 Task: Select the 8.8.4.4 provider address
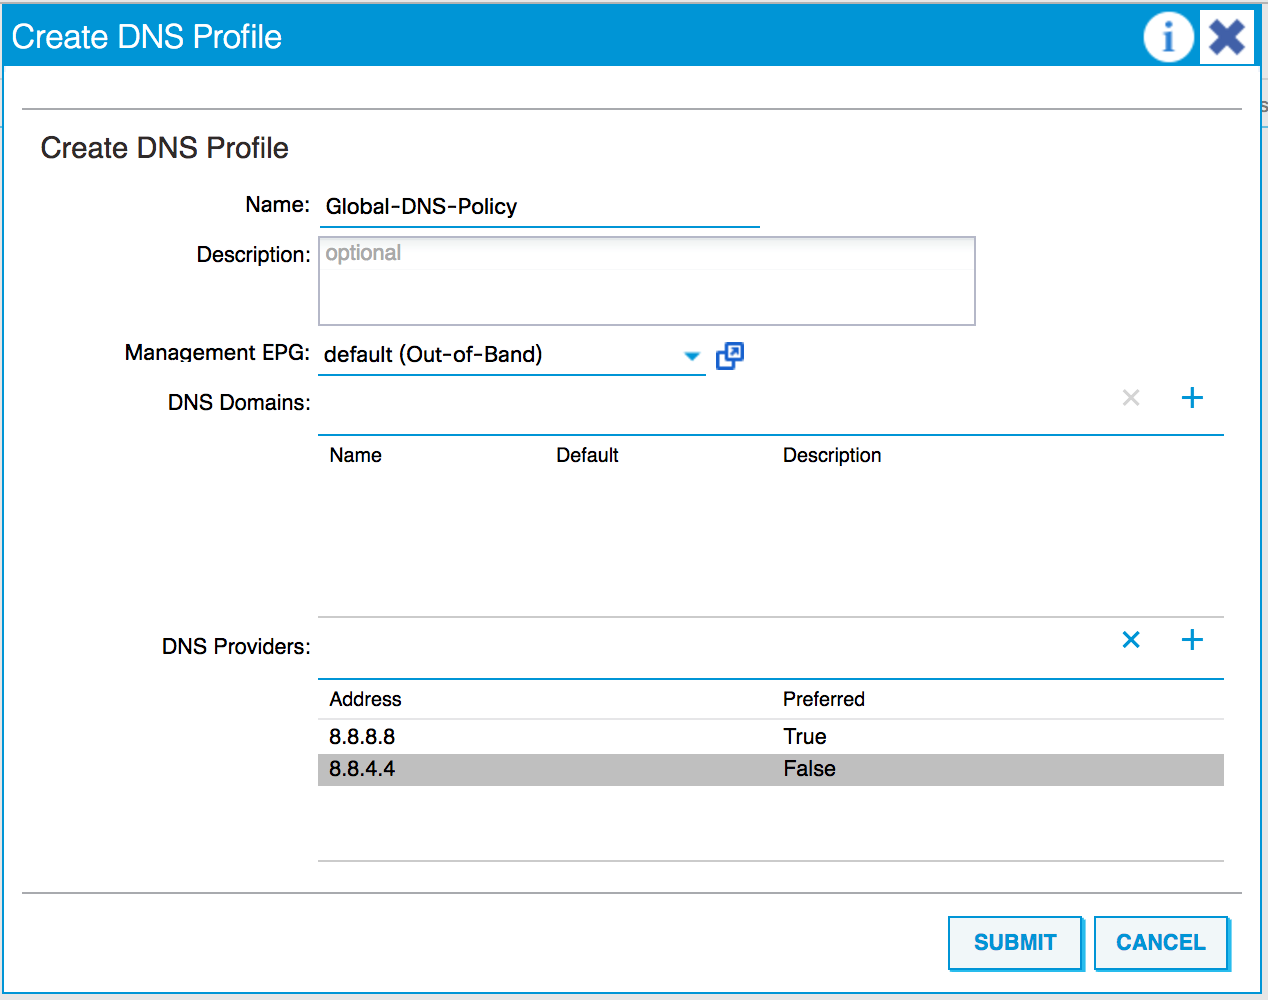tap(362, 769)
